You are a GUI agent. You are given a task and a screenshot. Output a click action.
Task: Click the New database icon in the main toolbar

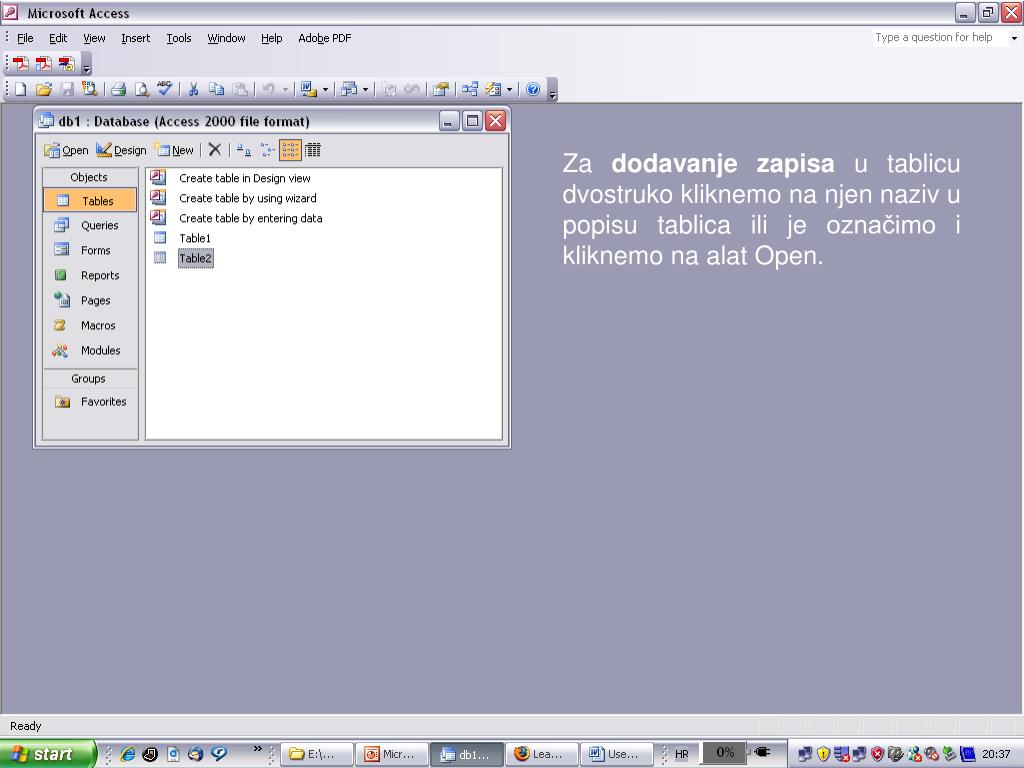(21, 89)
